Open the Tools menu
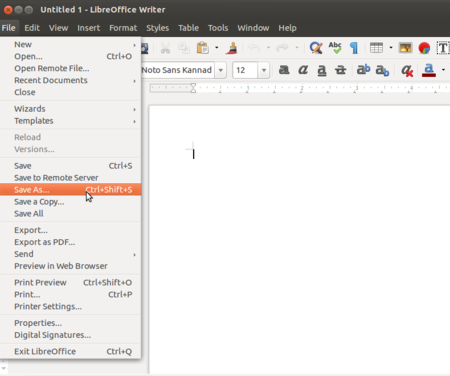The width and height of the screenshot is (450, 376). click(218, 28)
